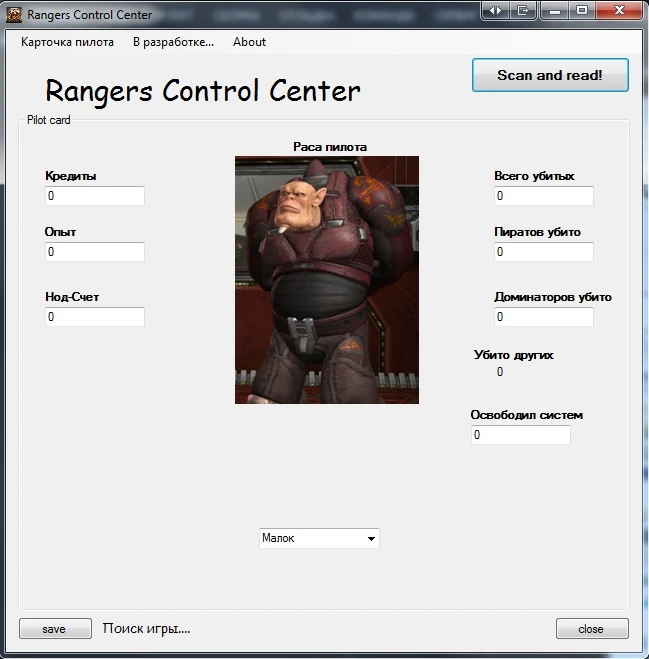Screen dimensions: 649x659
Task: Click the Пиратов убито label
Action: click(x=537, y=232)
